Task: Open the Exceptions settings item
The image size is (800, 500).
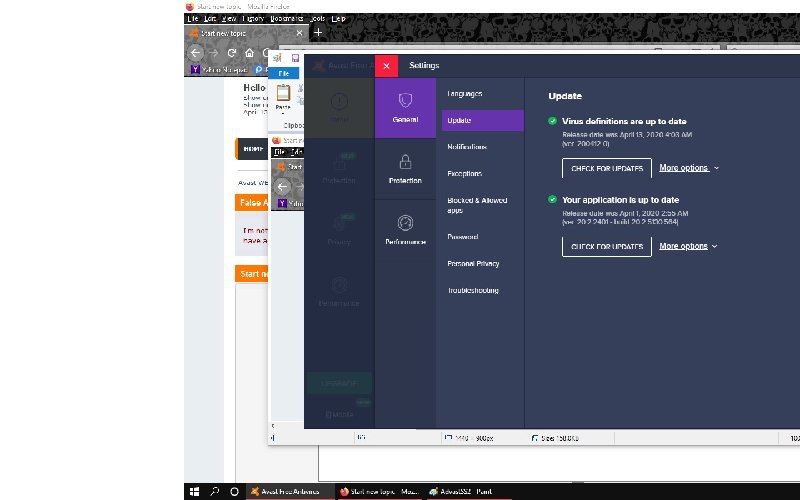Action: [464, 173]
